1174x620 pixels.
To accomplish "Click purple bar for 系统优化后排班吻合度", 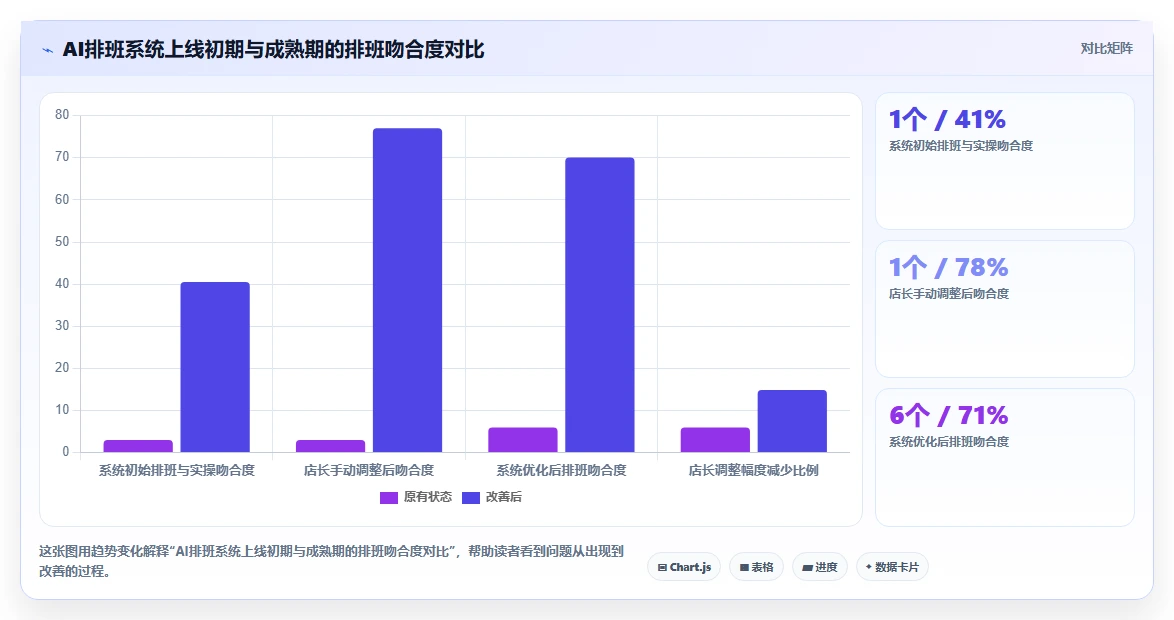I will coord(523,440).
